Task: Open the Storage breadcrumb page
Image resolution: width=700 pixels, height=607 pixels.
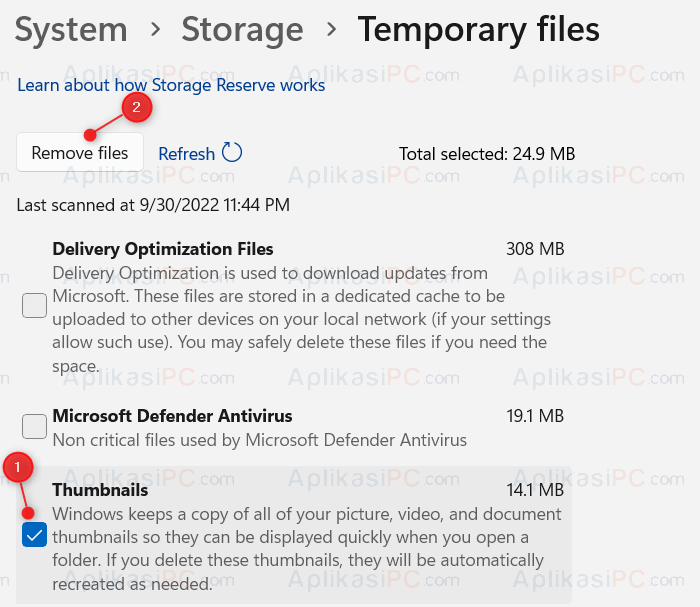Action: point(242,29)
